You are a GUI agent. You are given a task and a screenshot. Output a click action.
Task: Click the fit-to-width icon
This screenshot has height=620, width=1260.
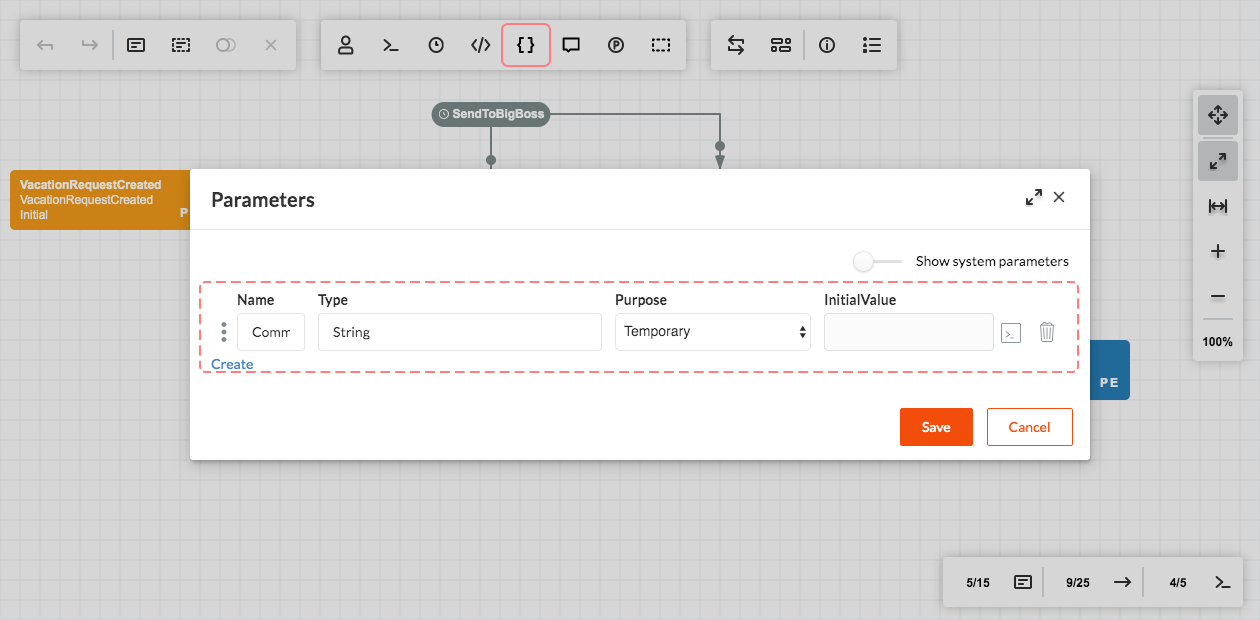point(1218,206)
